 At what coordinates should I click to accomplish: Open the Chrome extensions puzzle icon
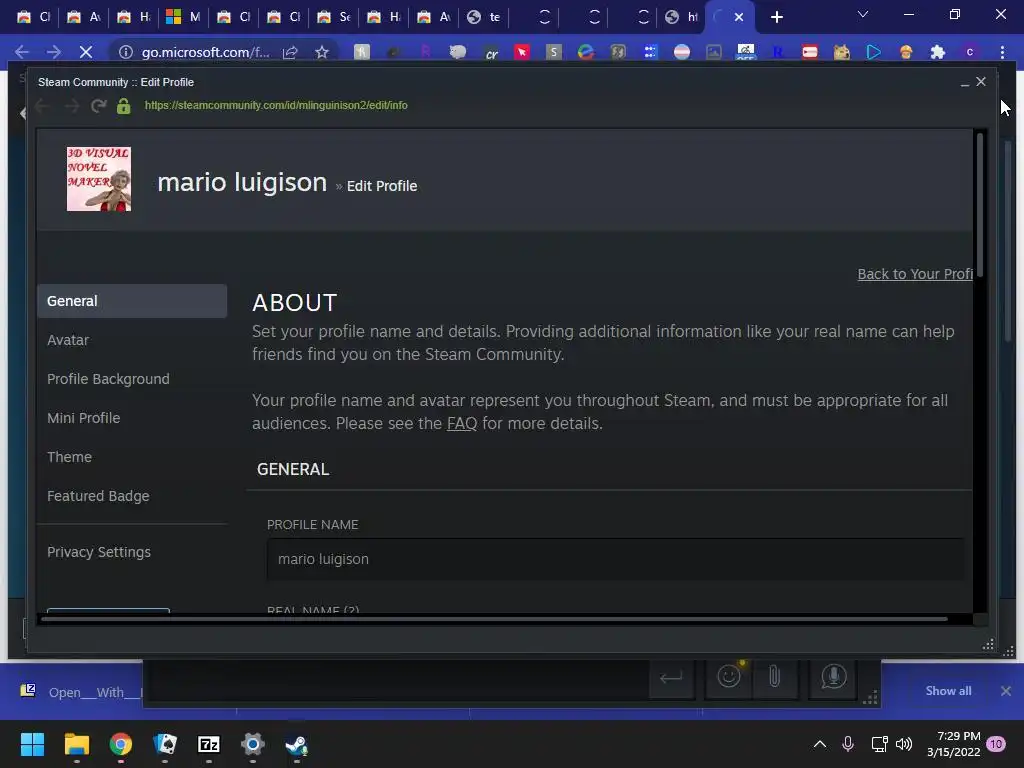click(x=937, y=52)
